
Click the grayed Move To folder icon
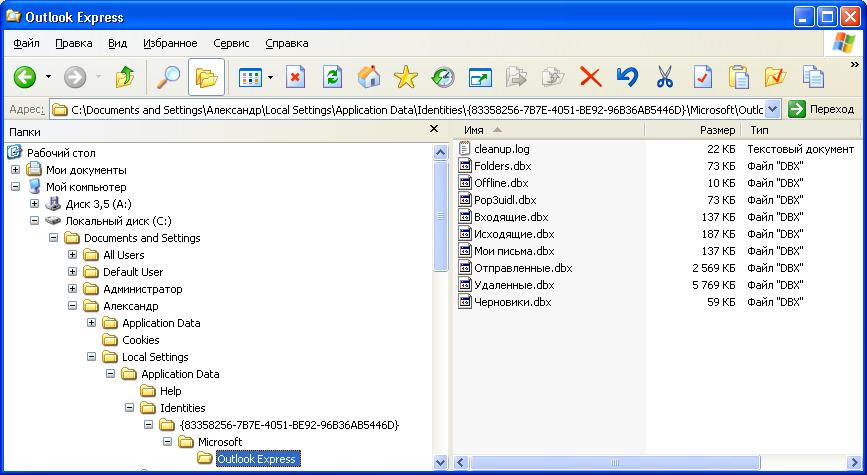(x=516, y=77)
